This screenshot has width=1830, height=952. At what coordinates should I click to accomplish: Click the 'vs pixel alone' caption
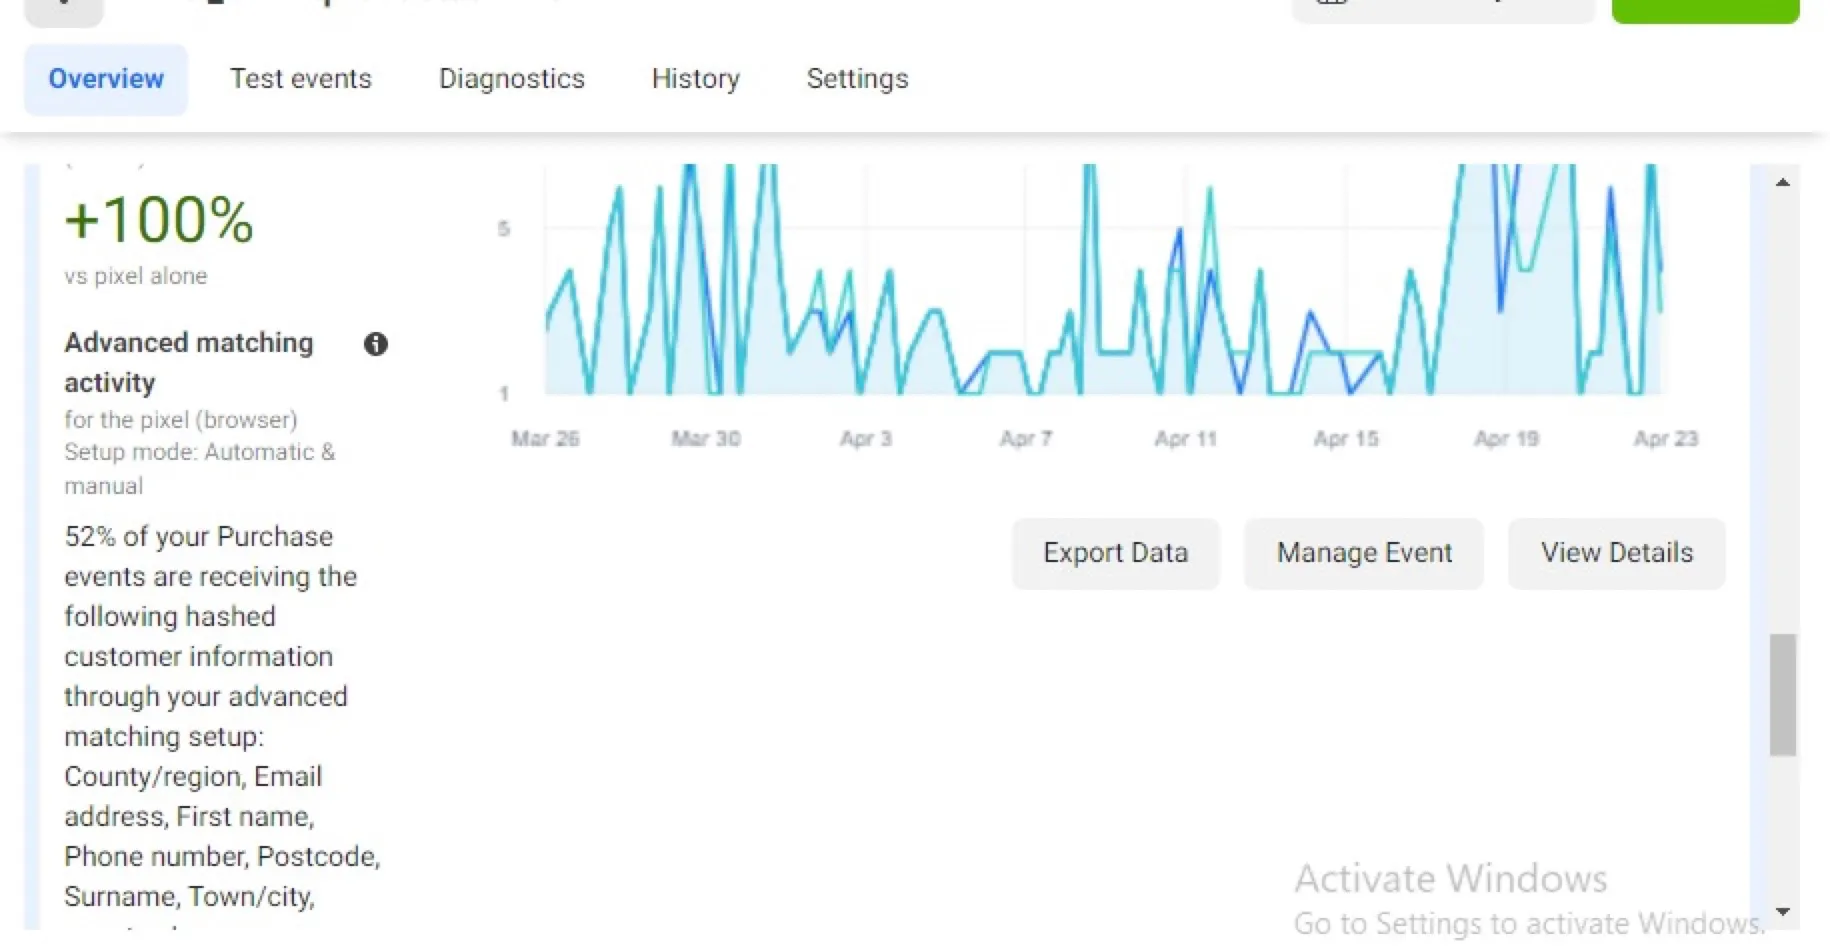click(x=136, y=276)
